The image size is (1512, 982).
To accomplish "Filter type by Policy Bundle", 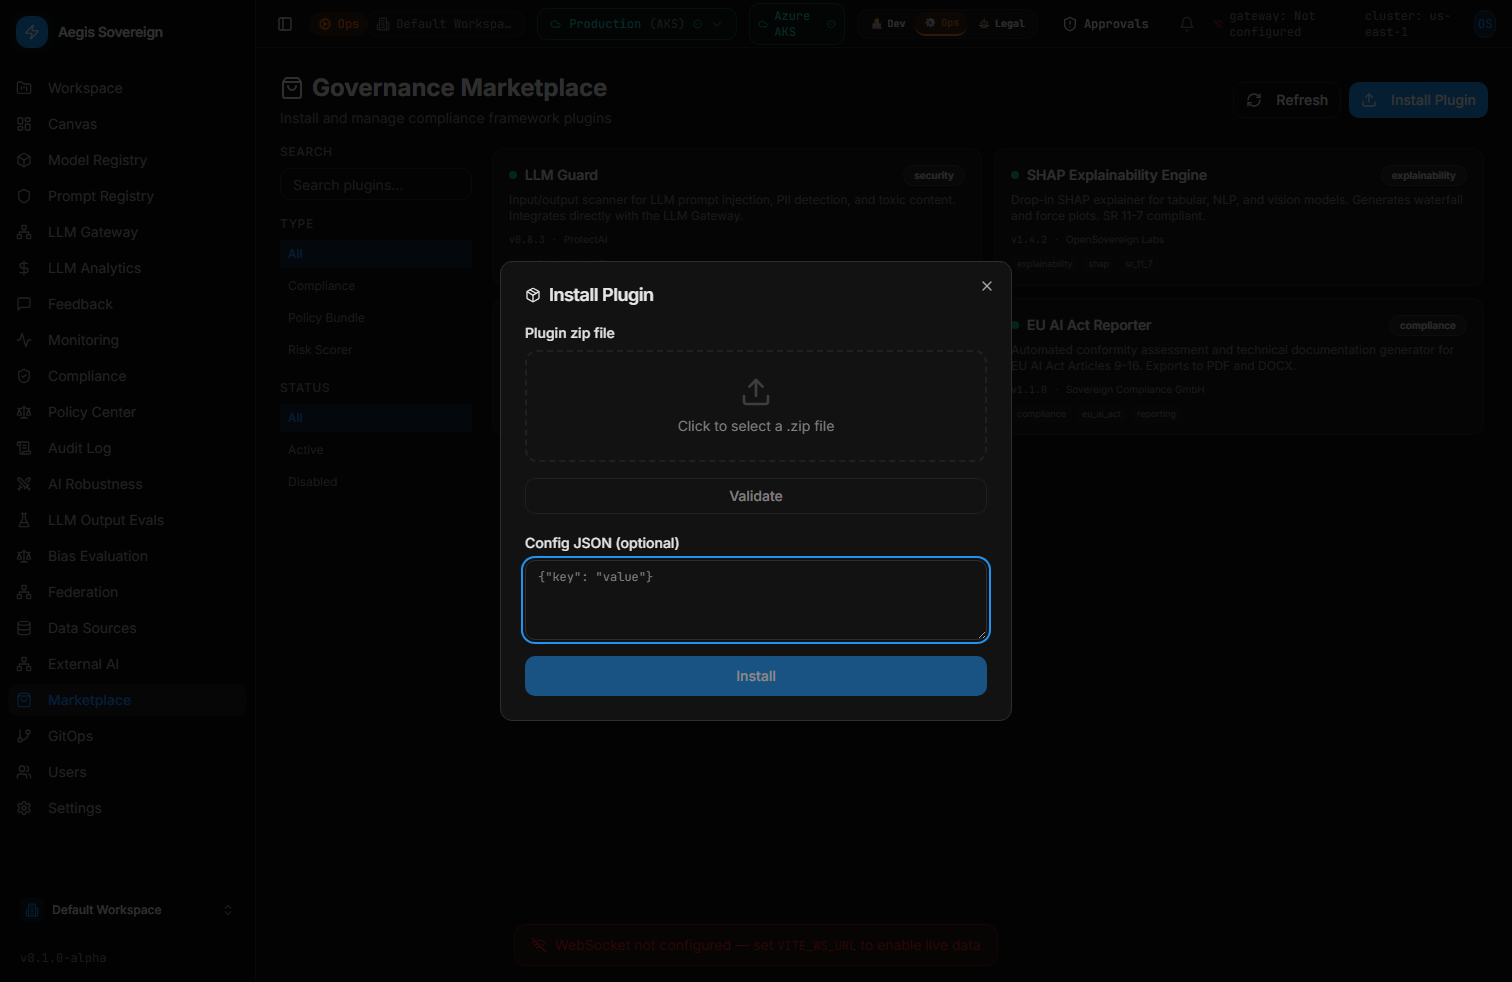I will 376,318.
